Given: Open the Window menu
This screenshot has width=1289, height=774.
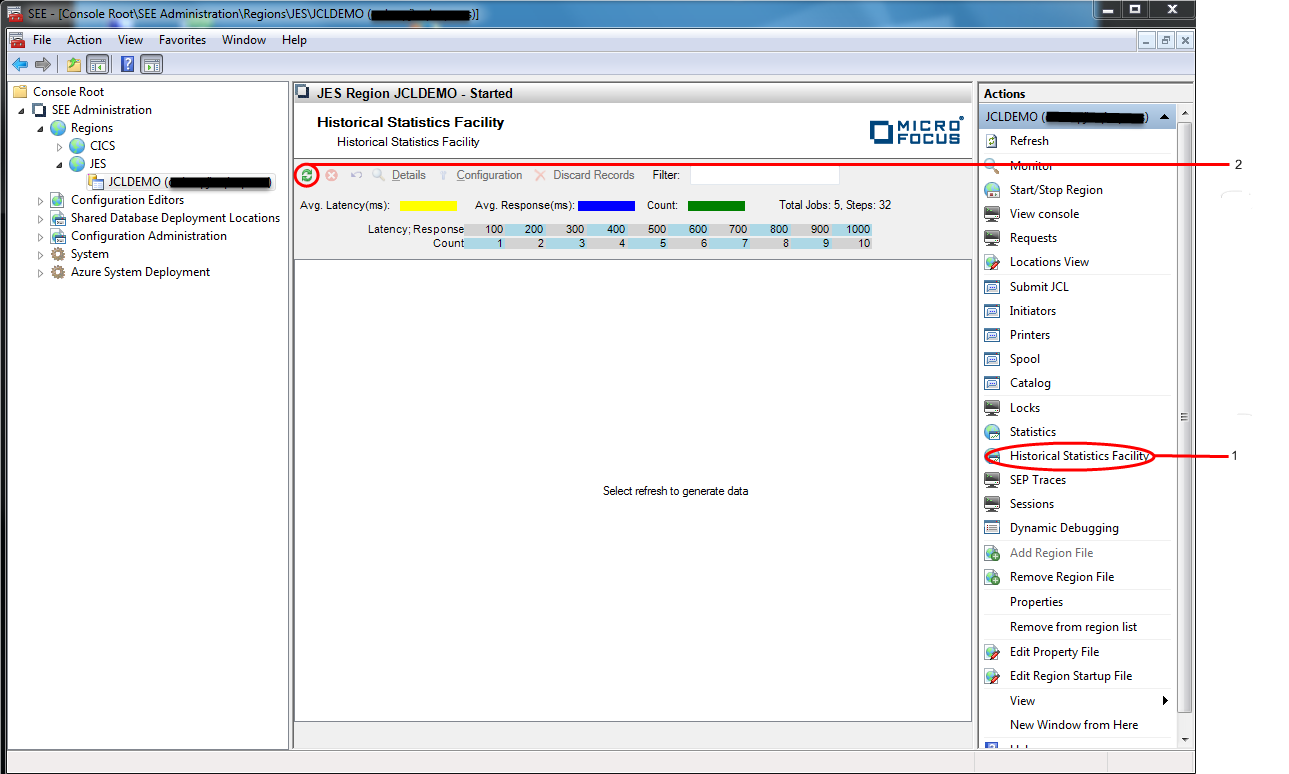Looking at the screenshot, I should 244,40.
